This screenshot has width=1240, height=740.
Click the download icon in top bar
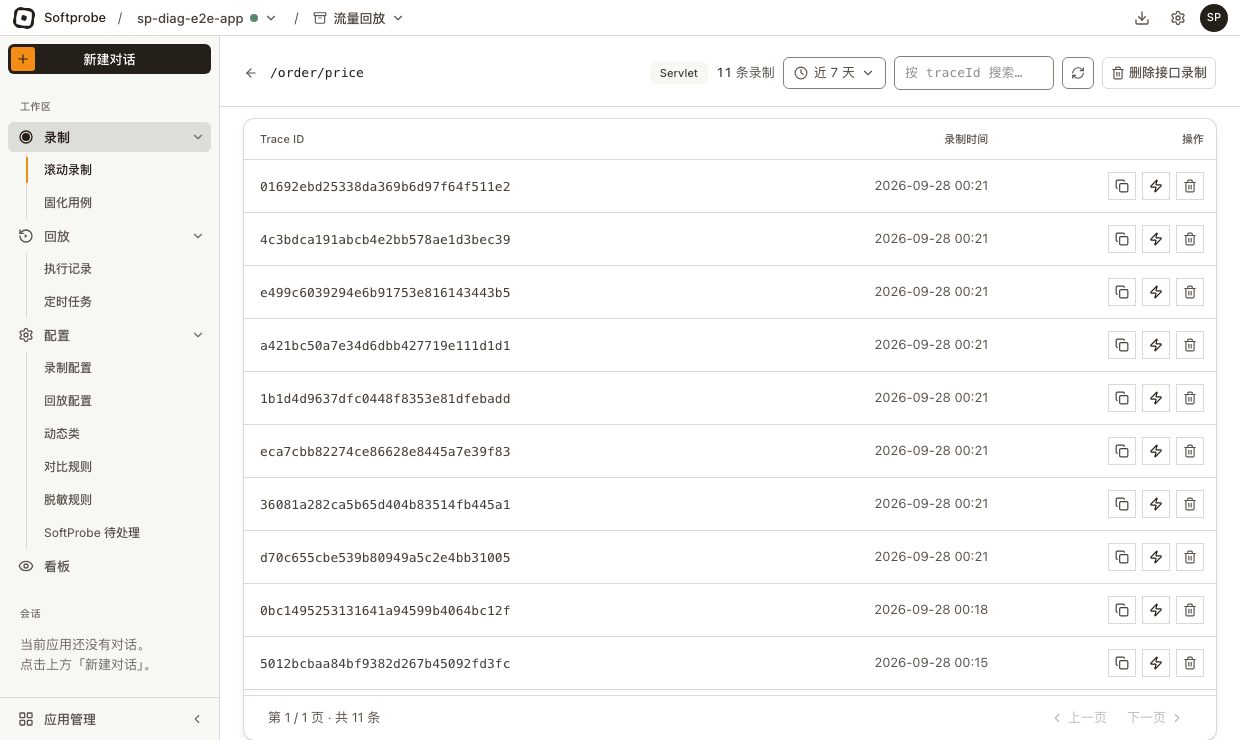[1142, 18]
